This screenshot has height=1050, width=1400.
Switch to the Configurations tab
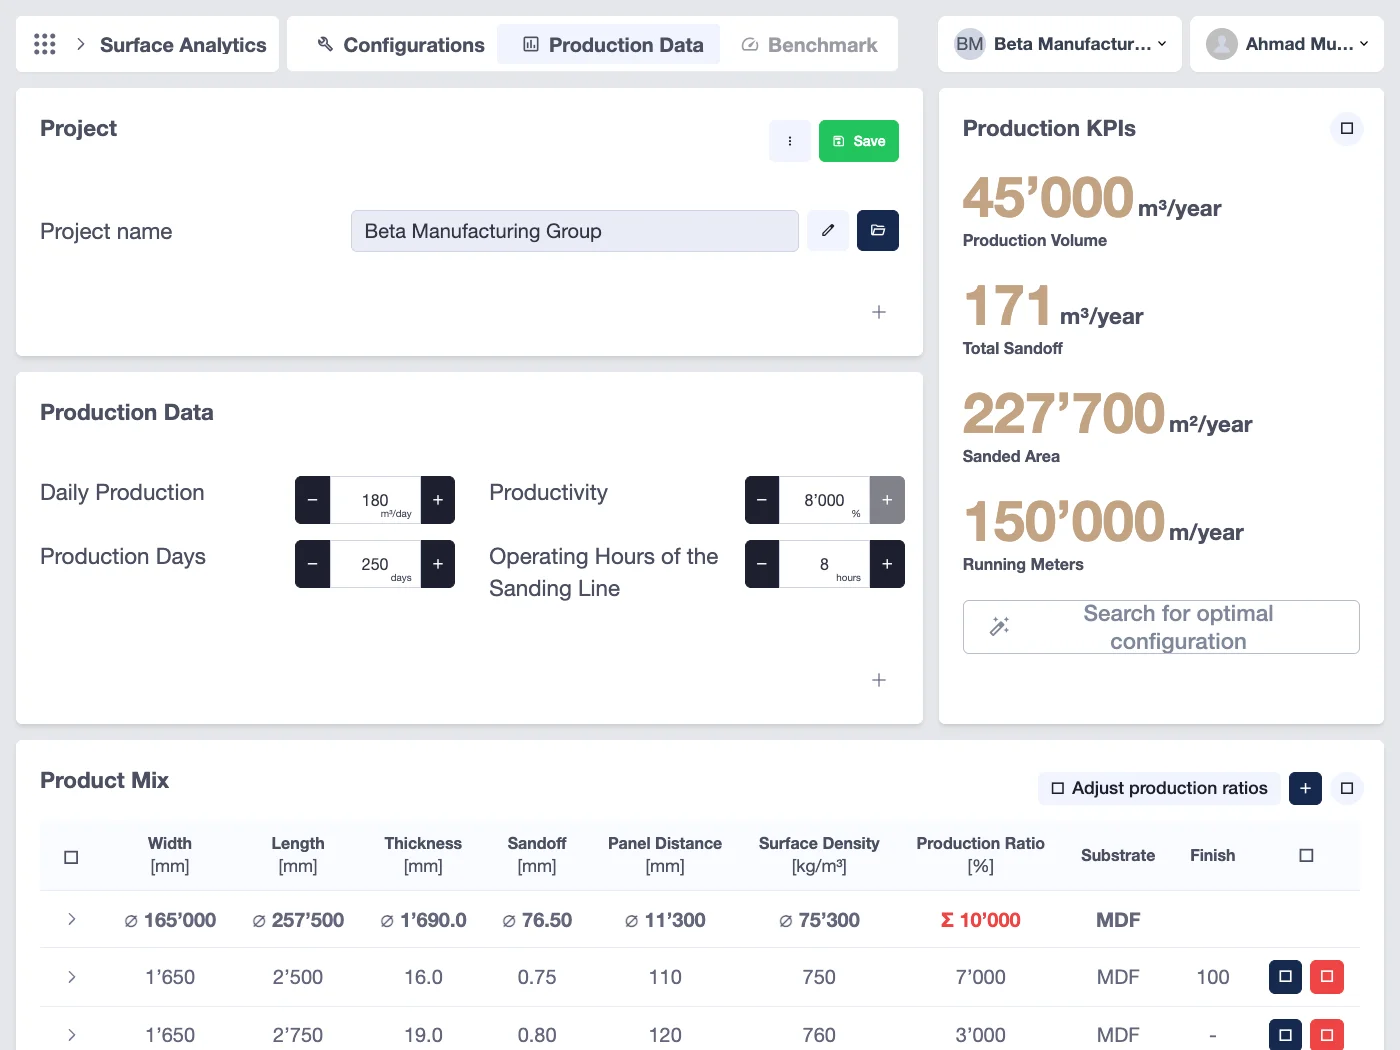(x=400, y=45)
